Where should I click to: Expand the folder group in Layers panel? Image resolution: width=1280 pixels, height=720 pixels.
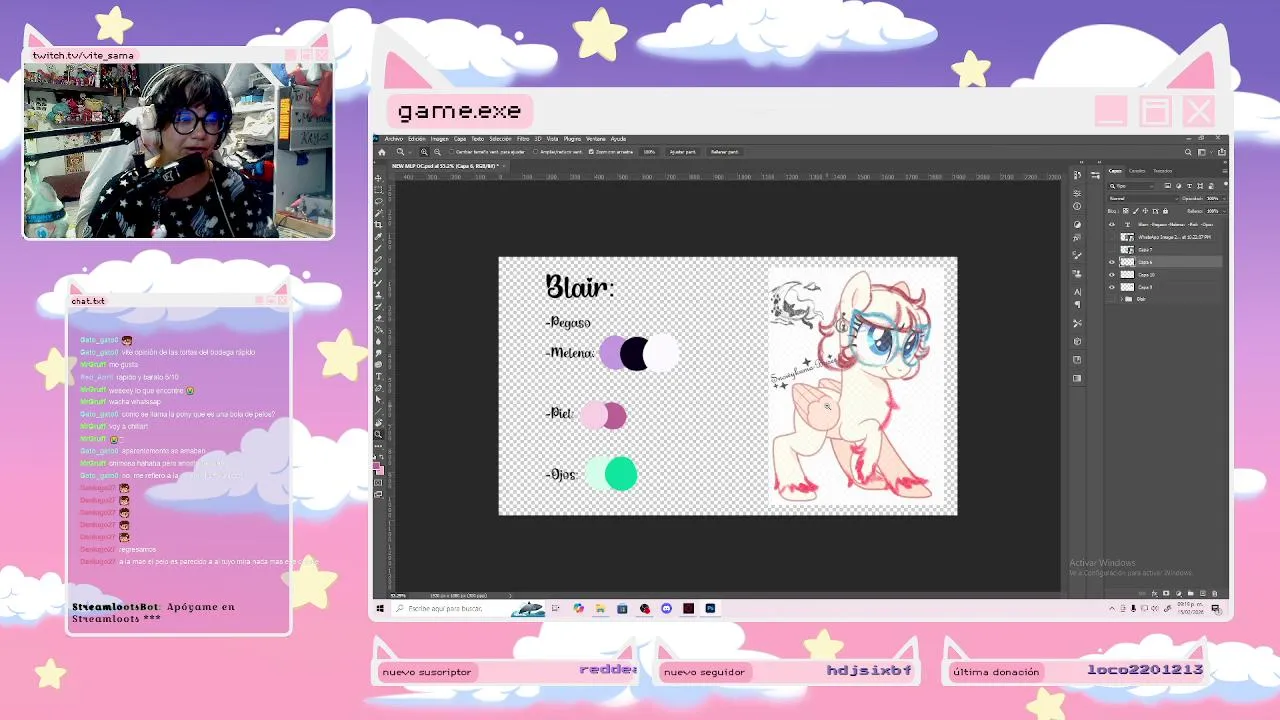point(1122,299)
